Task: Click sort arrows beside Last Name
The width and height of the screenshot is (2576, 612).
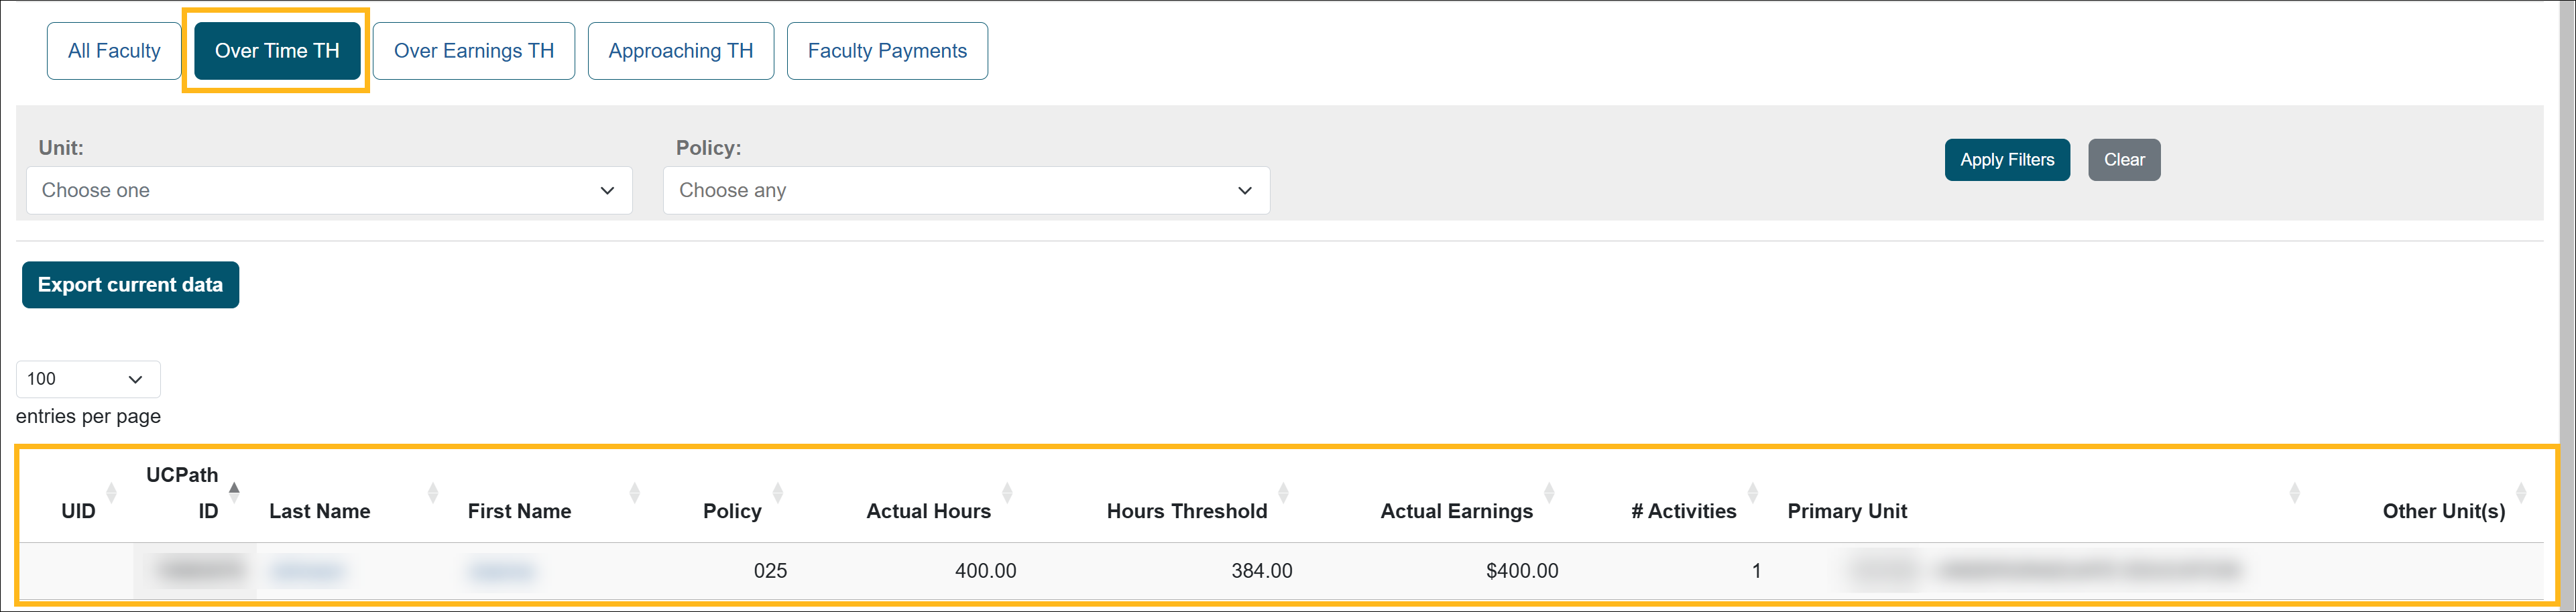Action: [x=433, y=492]
